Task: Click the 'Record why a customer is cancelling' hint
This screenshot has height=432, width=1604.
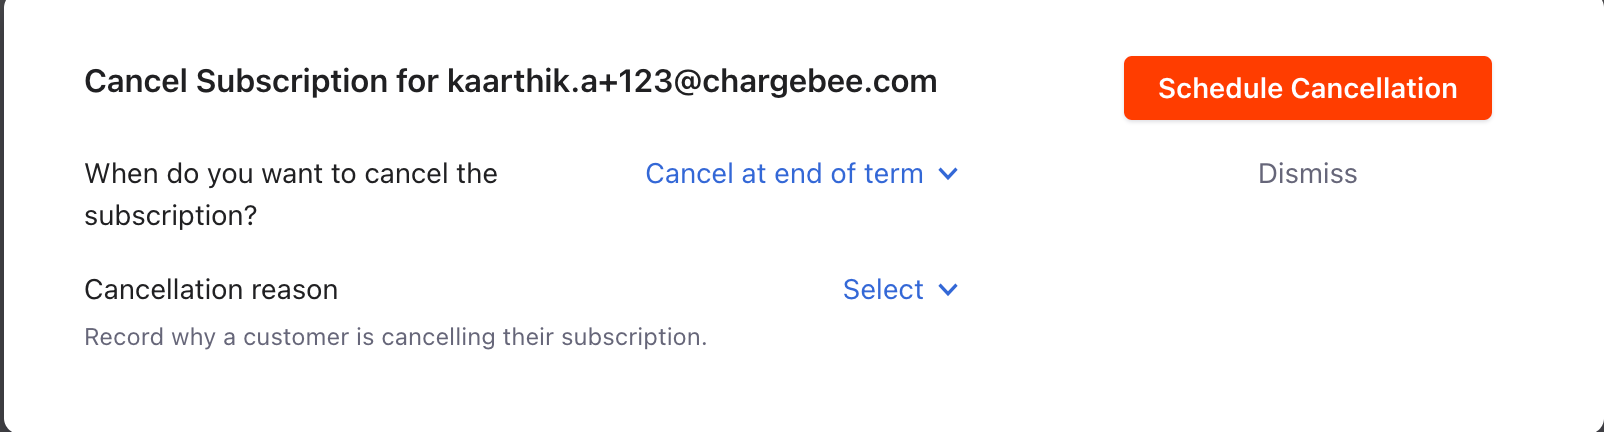Action: point(396,337)
